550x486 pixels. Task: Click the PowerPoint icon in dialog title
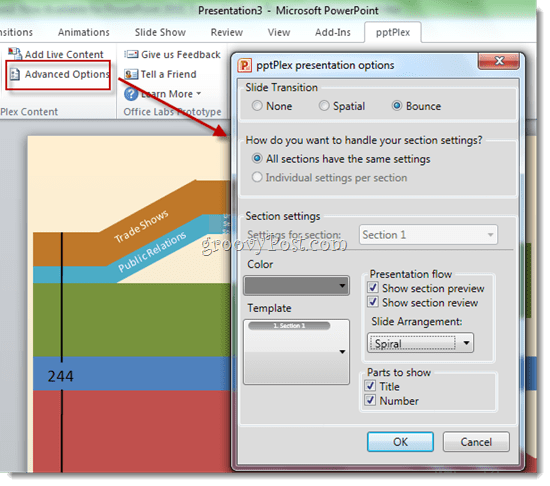(x=244, y=65)
